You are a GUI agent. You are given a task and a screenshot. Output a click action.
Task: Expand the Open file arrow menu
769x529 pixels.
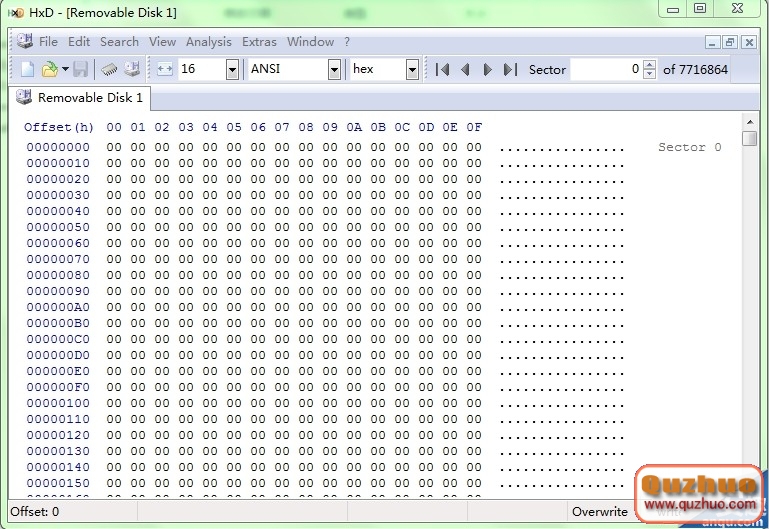click(65, 70)
